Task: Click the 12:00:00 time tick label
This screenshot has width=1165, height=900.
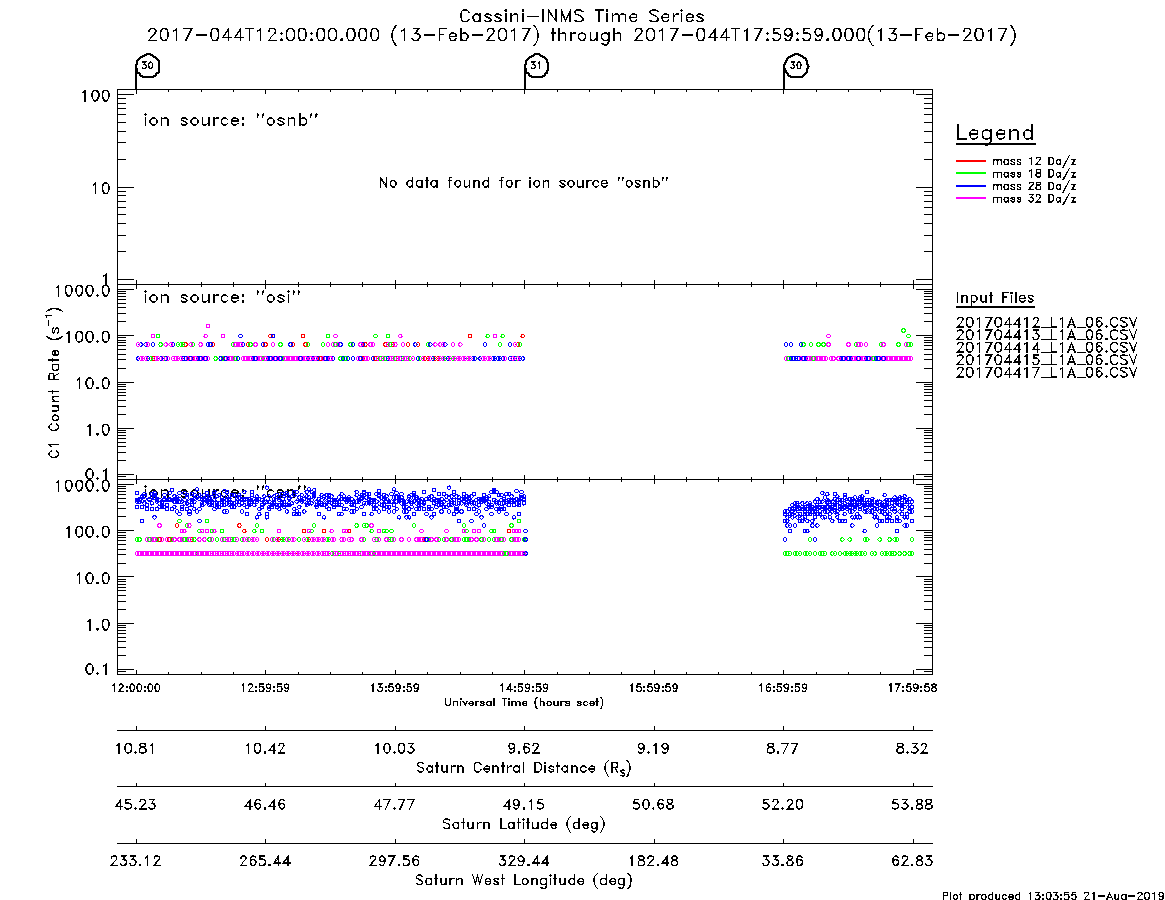Action: click(136, 688)
